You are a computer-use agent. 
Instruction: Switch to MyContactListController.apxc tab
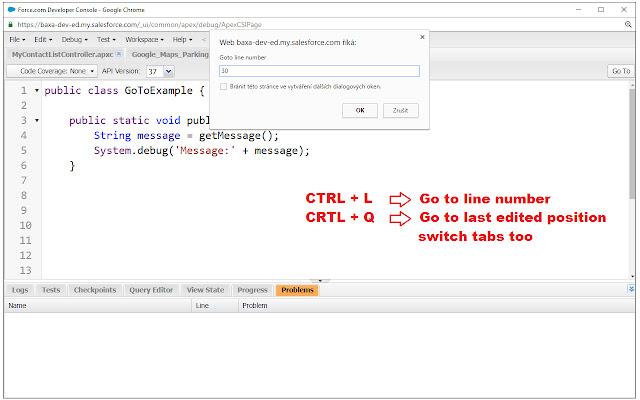click(x=62, y=54)
